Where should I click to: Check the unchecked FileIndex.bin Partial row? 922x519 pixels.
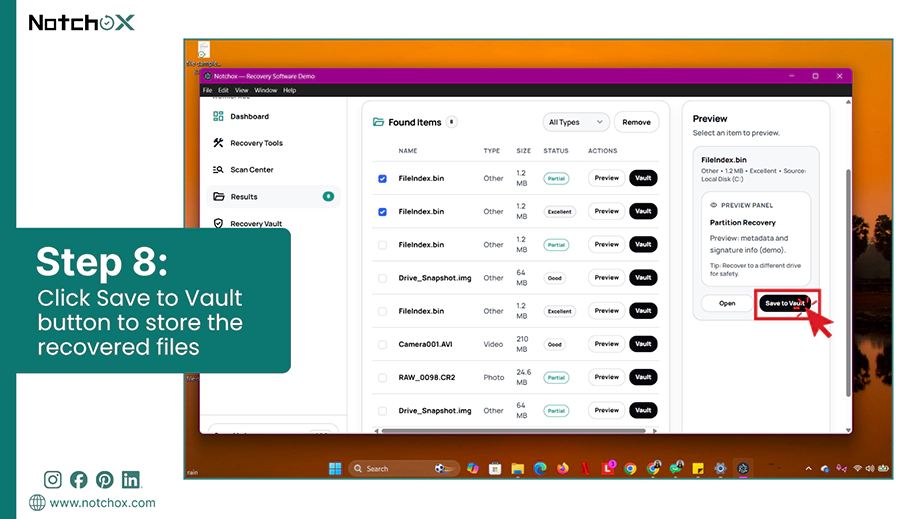[382, 245]
